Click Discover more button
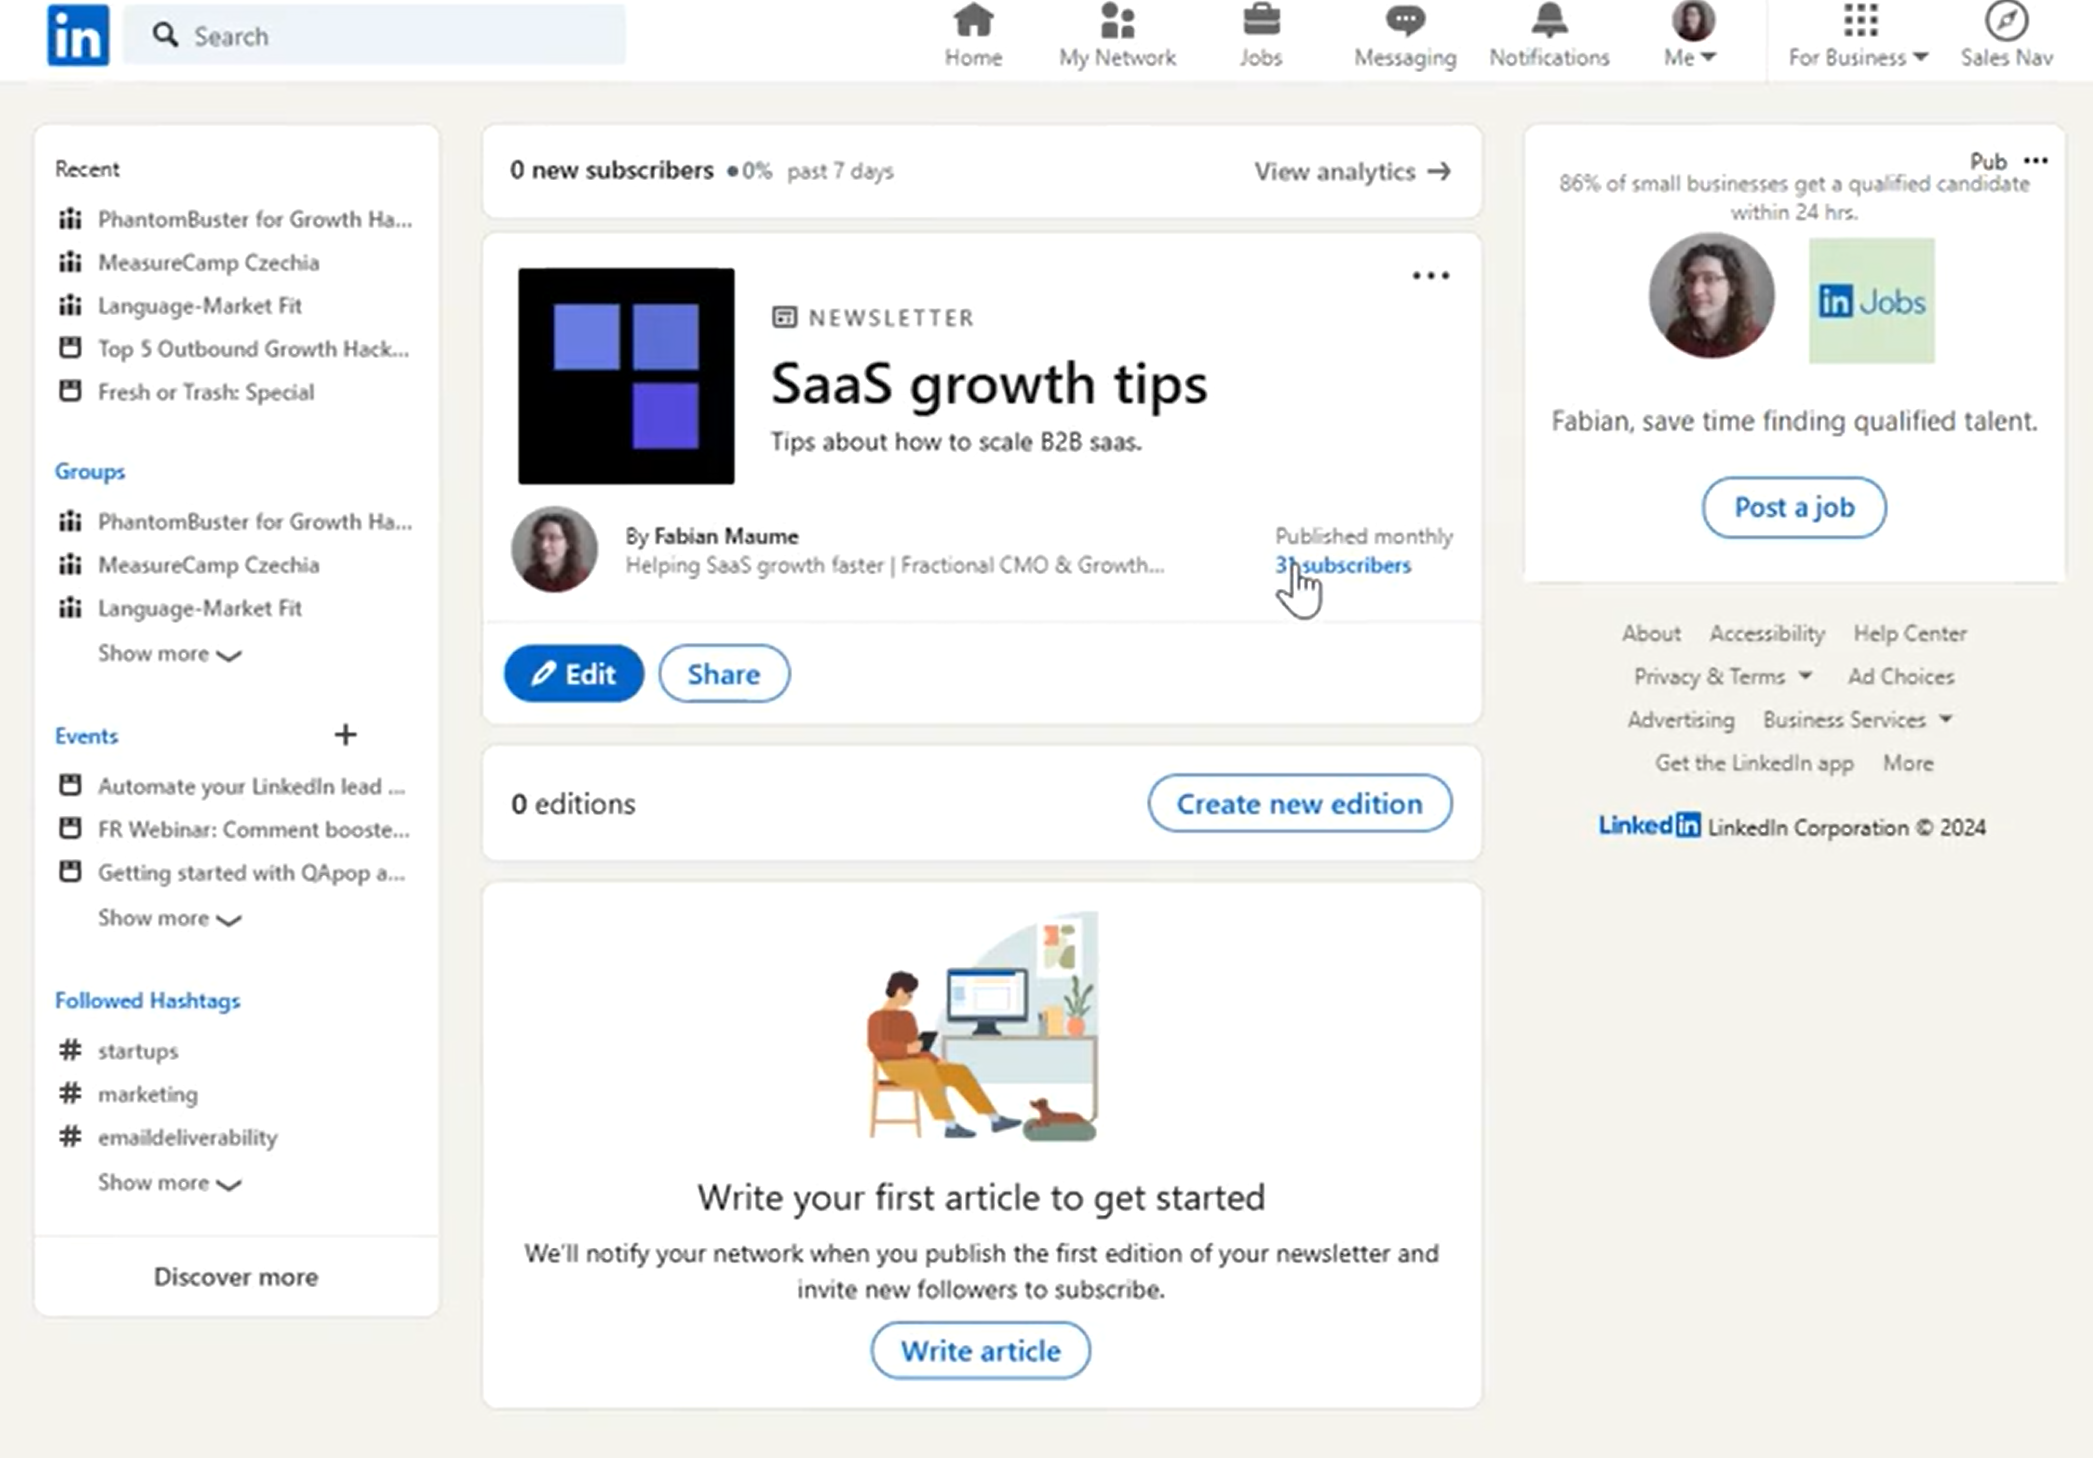2093x1458 pixels. tap(236, 1276)
